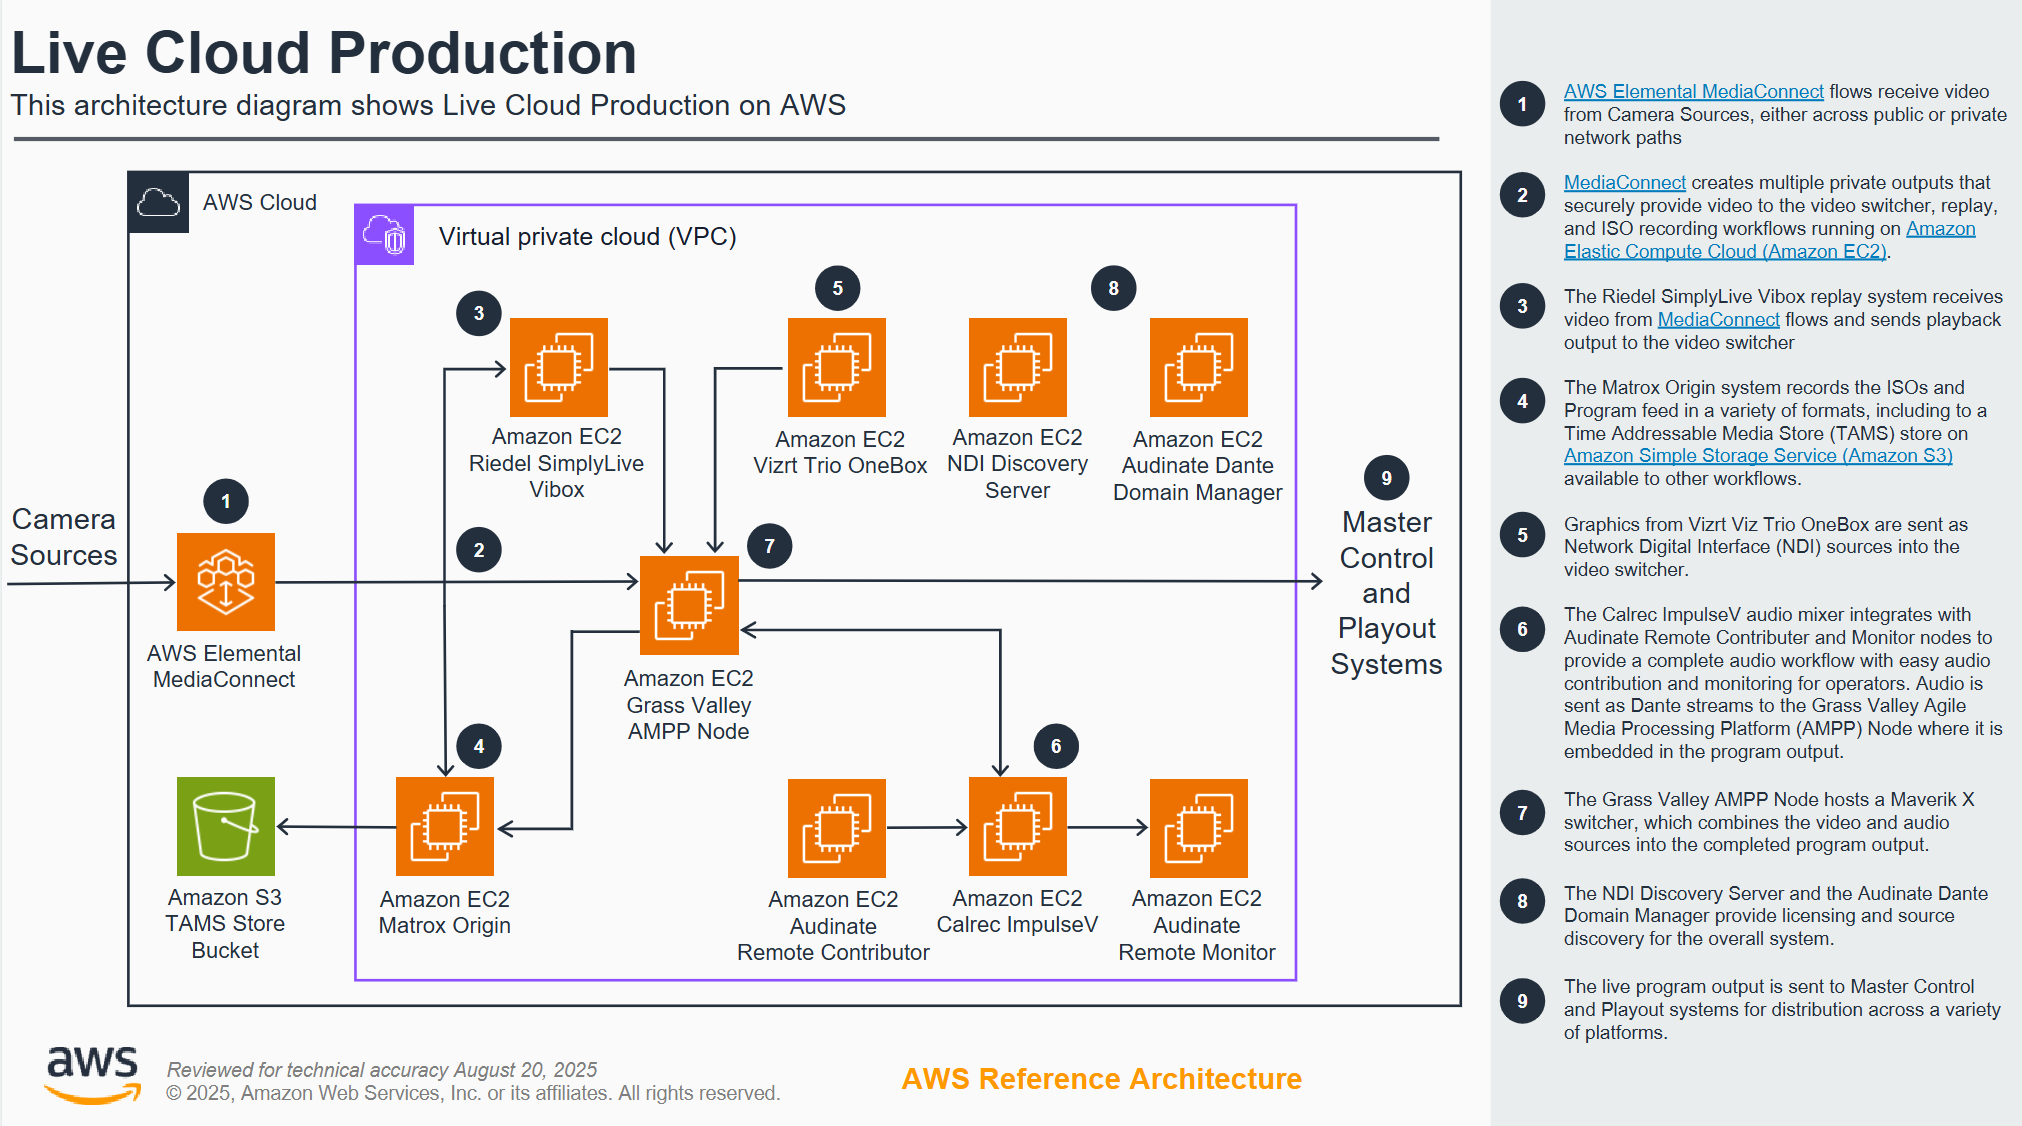This screenshot has height=1126, width=2022.
Task: Select the AWS Elemental MediaConnect icon
Action: tap(225, 583)
